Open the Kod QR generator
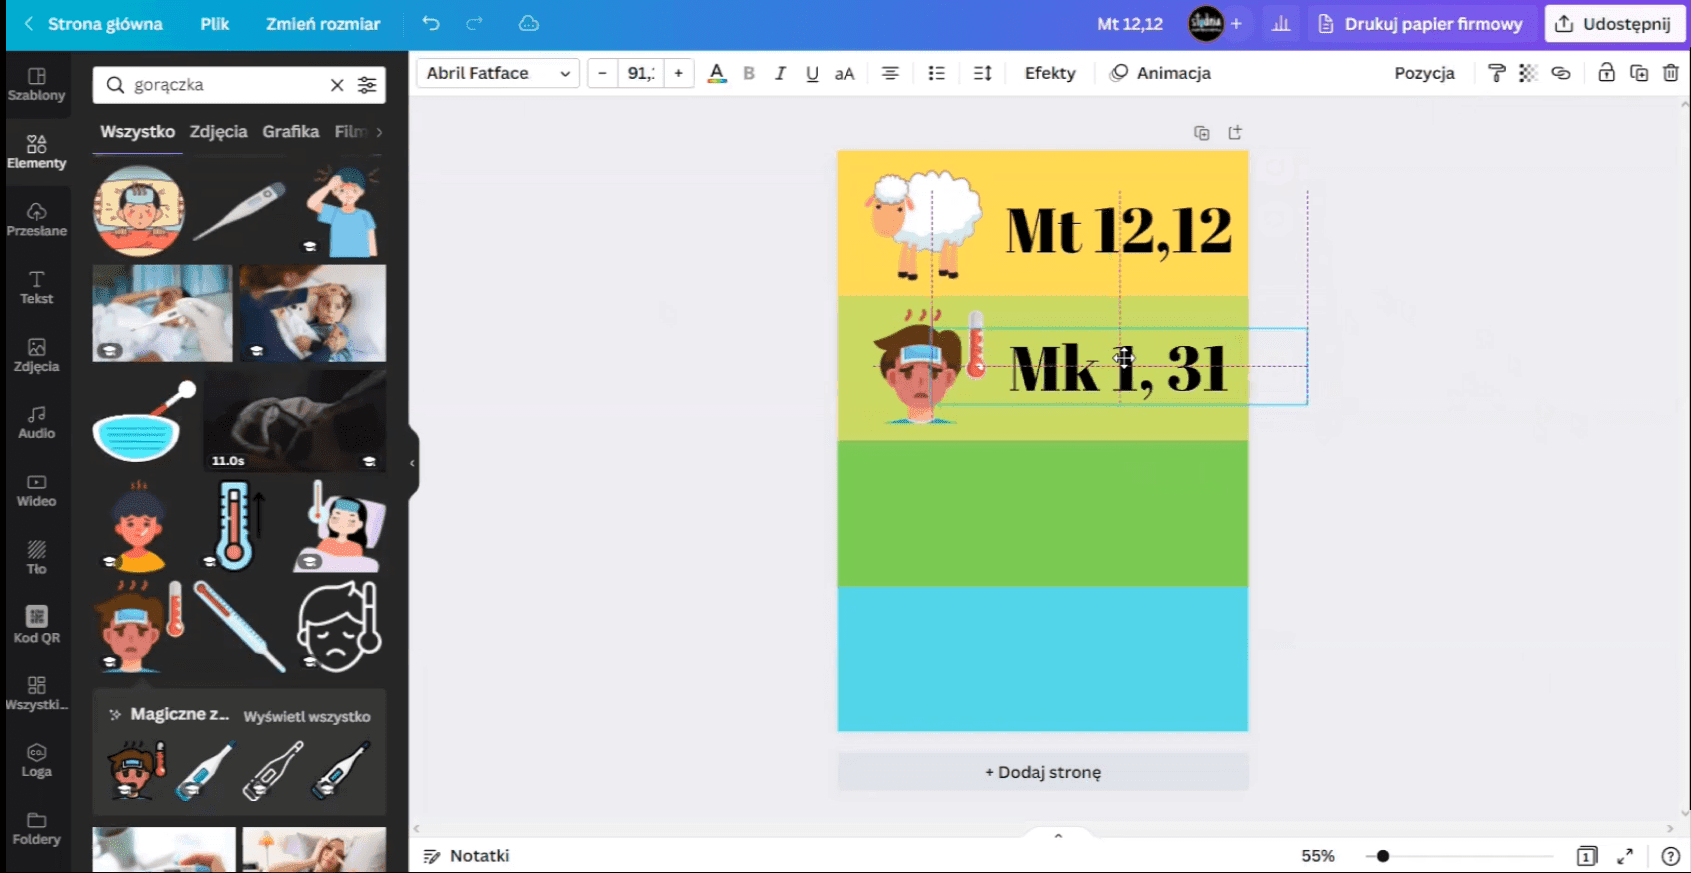The width and height of the screenshot is (1691, 873). click(37, 626)
